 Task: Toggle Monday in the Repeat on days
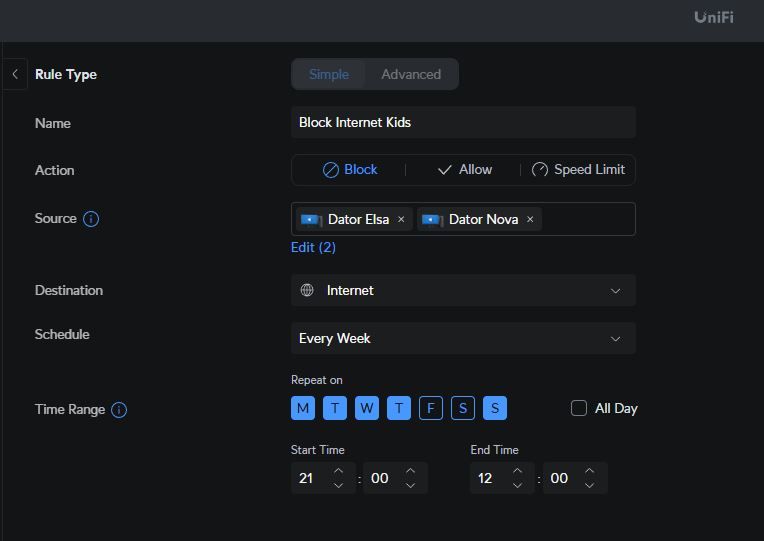[302, 408]
